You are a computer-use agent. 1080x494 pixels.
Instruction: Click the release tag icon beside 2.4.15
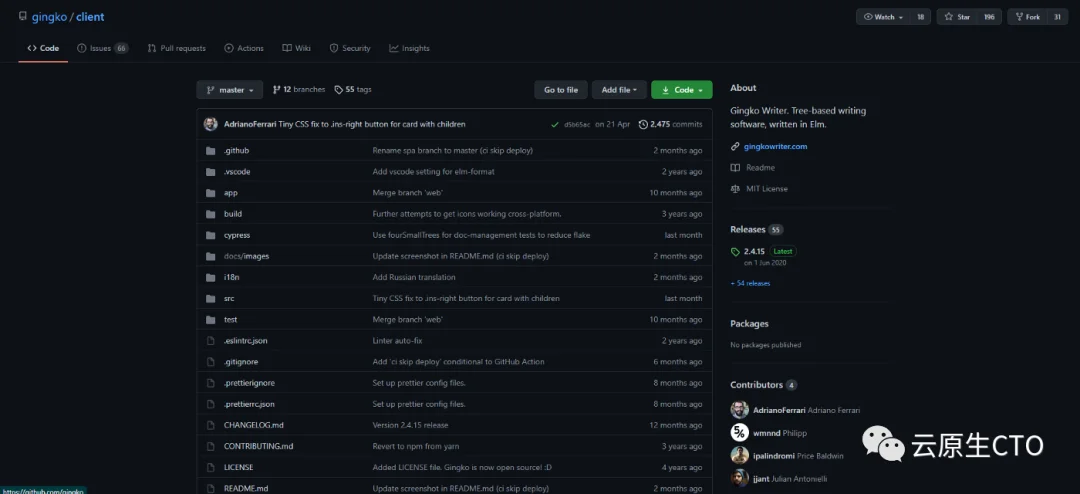click(x=736, y=251)
